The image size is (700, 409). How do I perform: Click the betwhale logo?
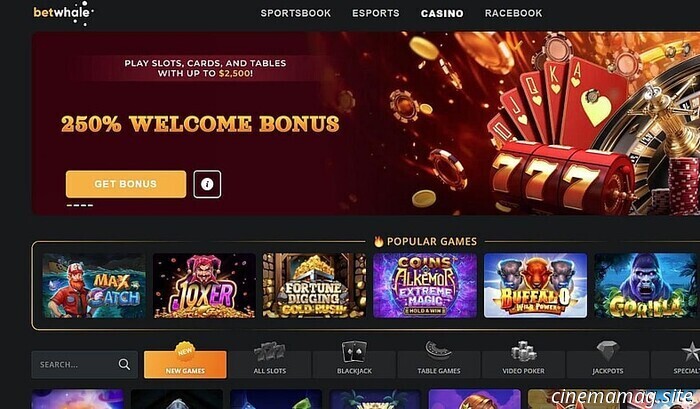coord(63,13)
